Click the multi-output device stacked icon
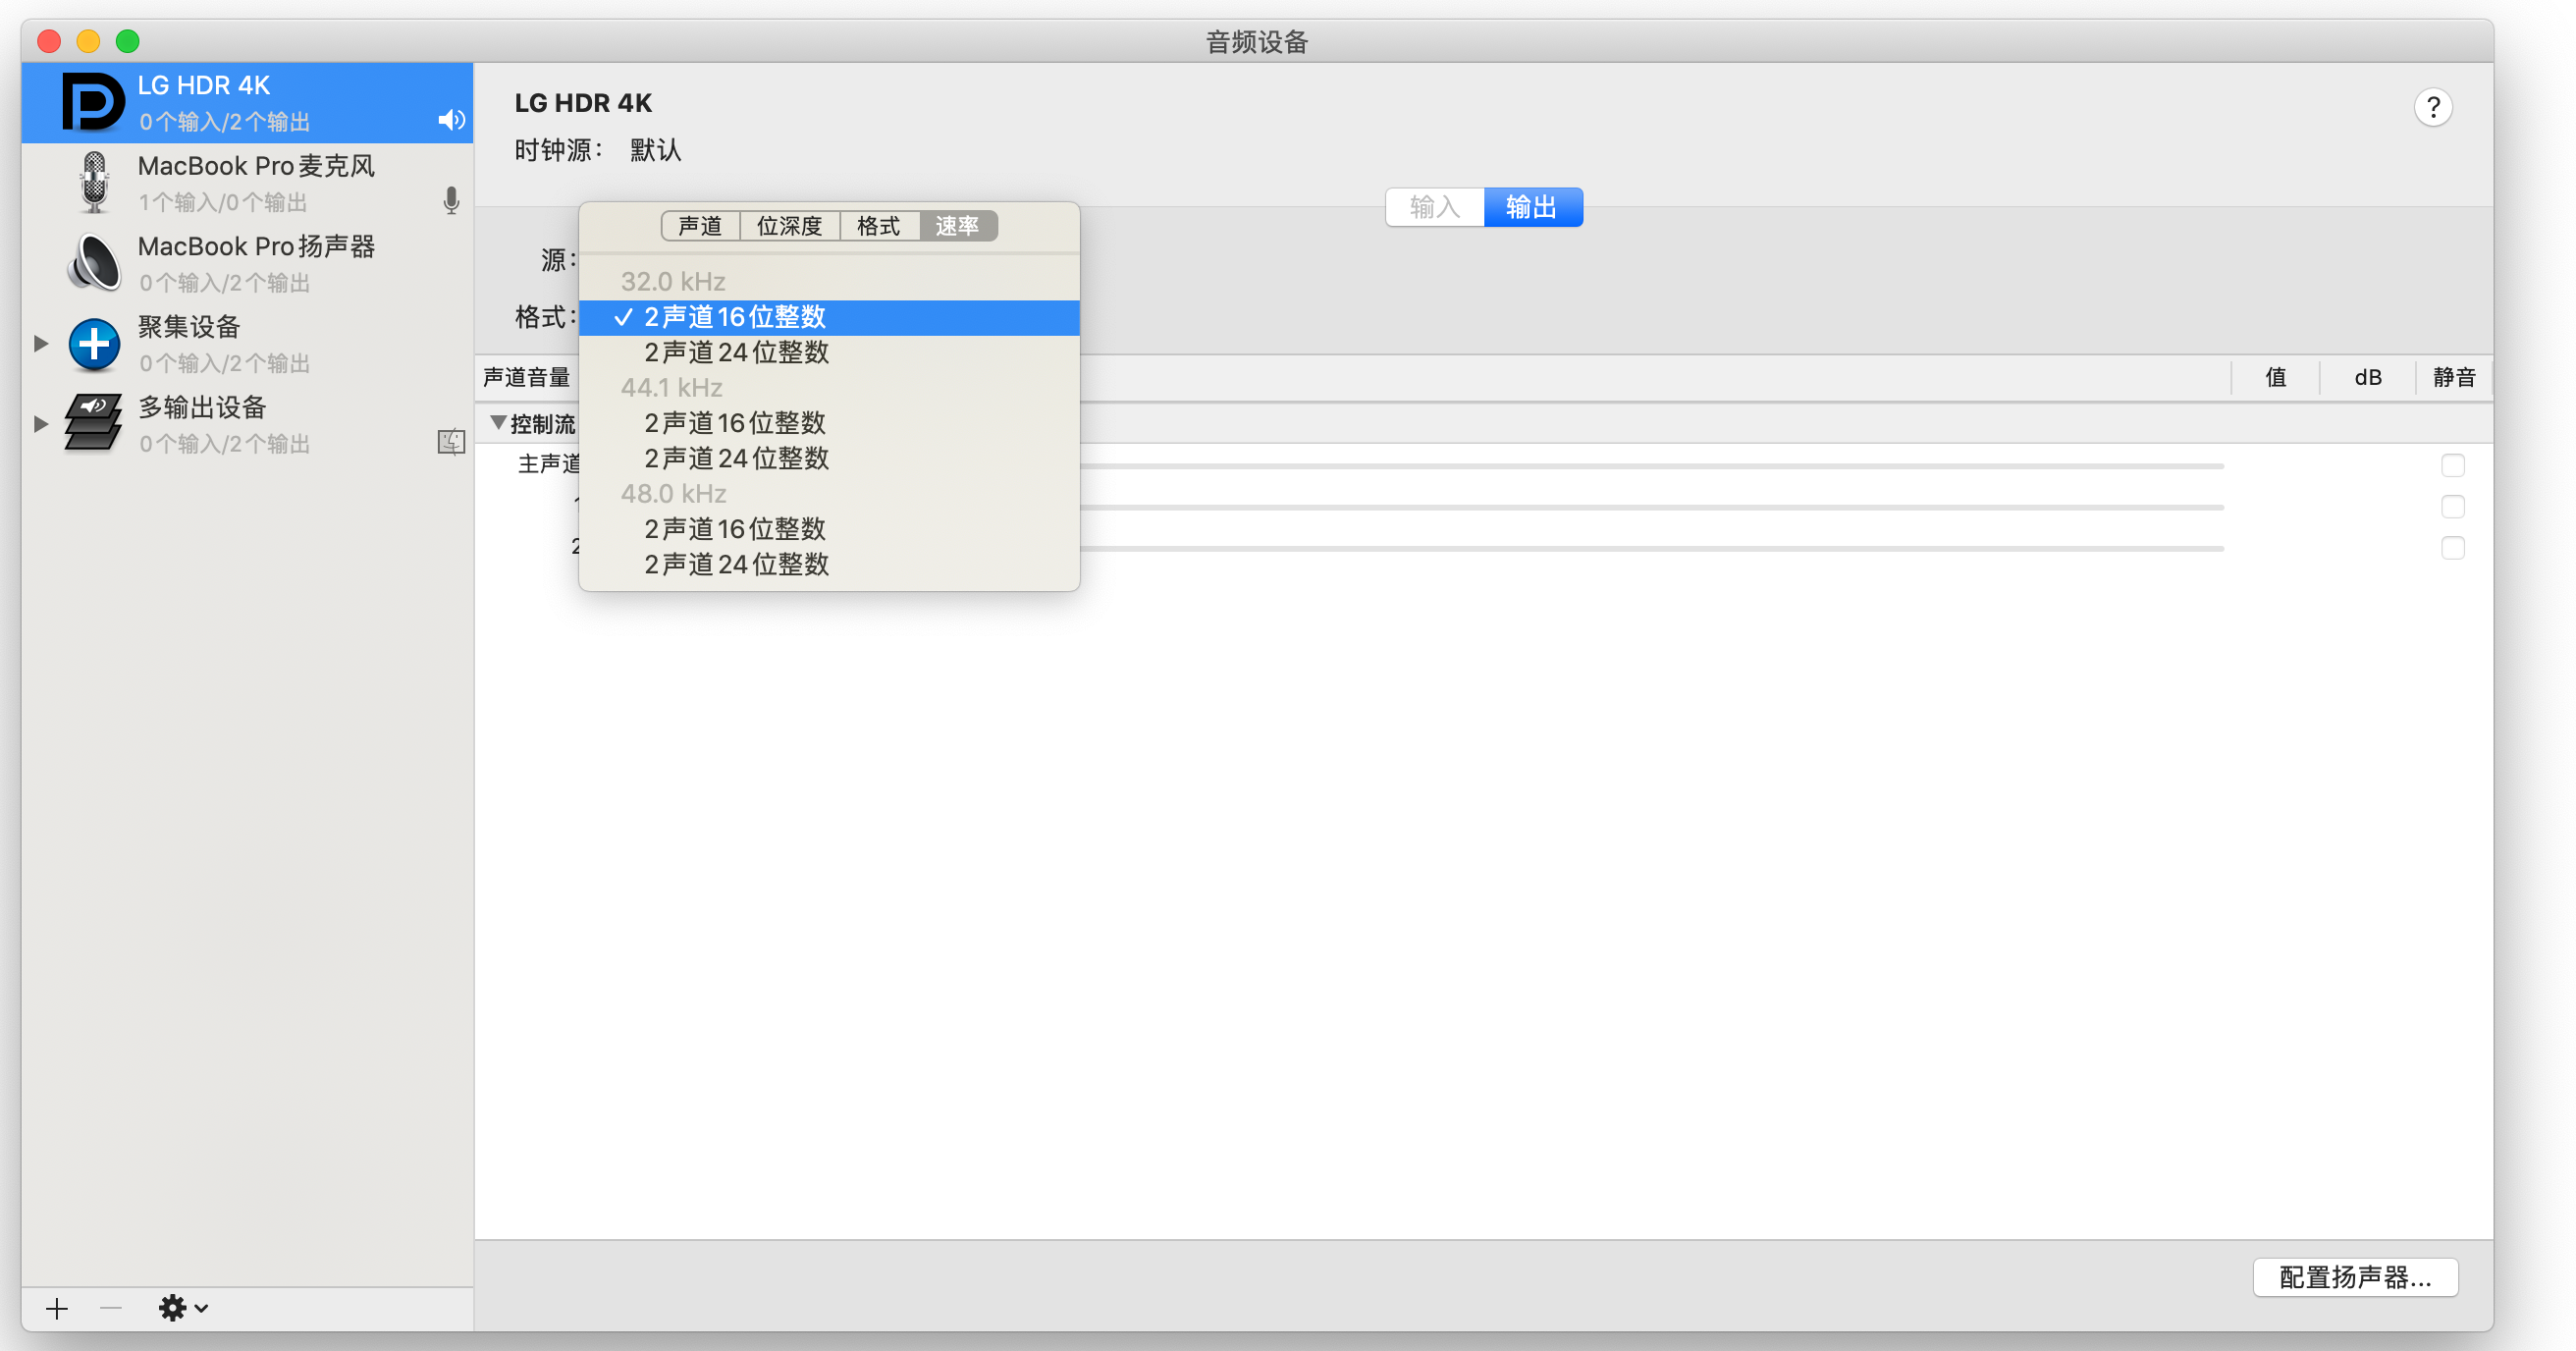This screenshot has width=2576, height=1351. coord(93,423)
